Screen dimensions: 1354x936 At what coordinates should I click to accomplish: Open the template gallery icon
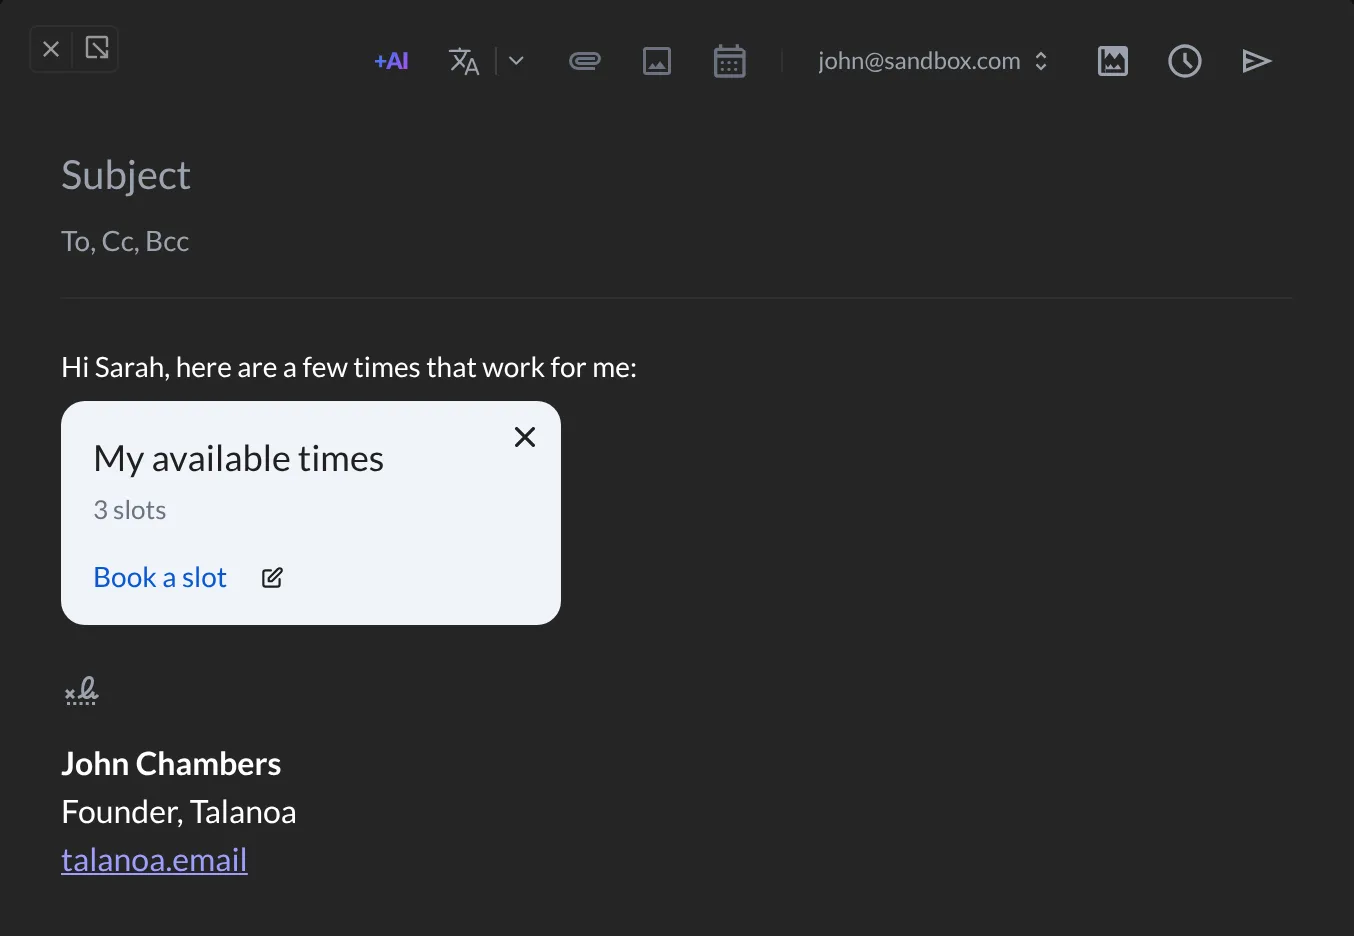(1112, 61)
